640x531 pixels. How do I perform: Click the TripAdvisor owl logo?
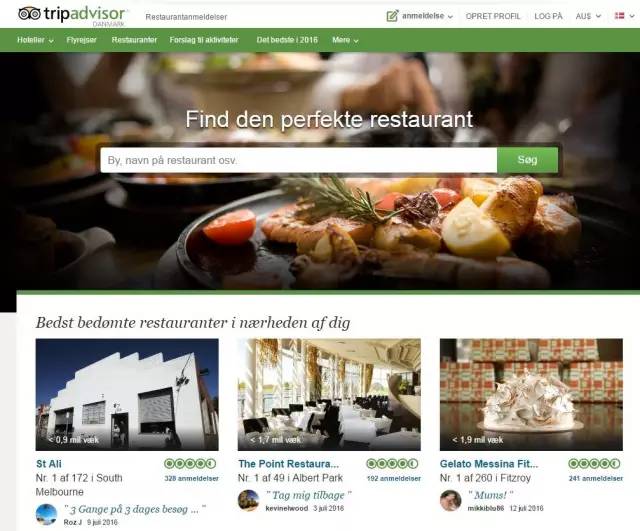point(30,14)
